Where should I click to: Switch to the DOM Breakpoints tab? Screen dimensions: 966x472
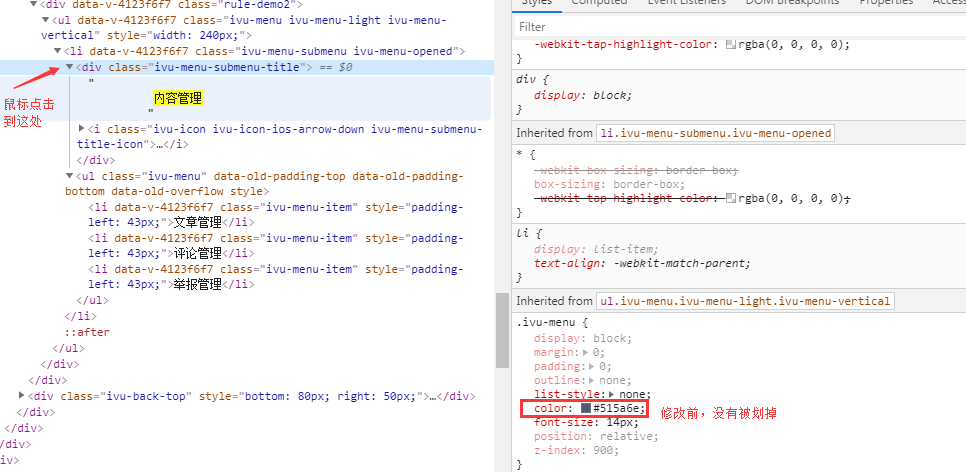(792, 2)
